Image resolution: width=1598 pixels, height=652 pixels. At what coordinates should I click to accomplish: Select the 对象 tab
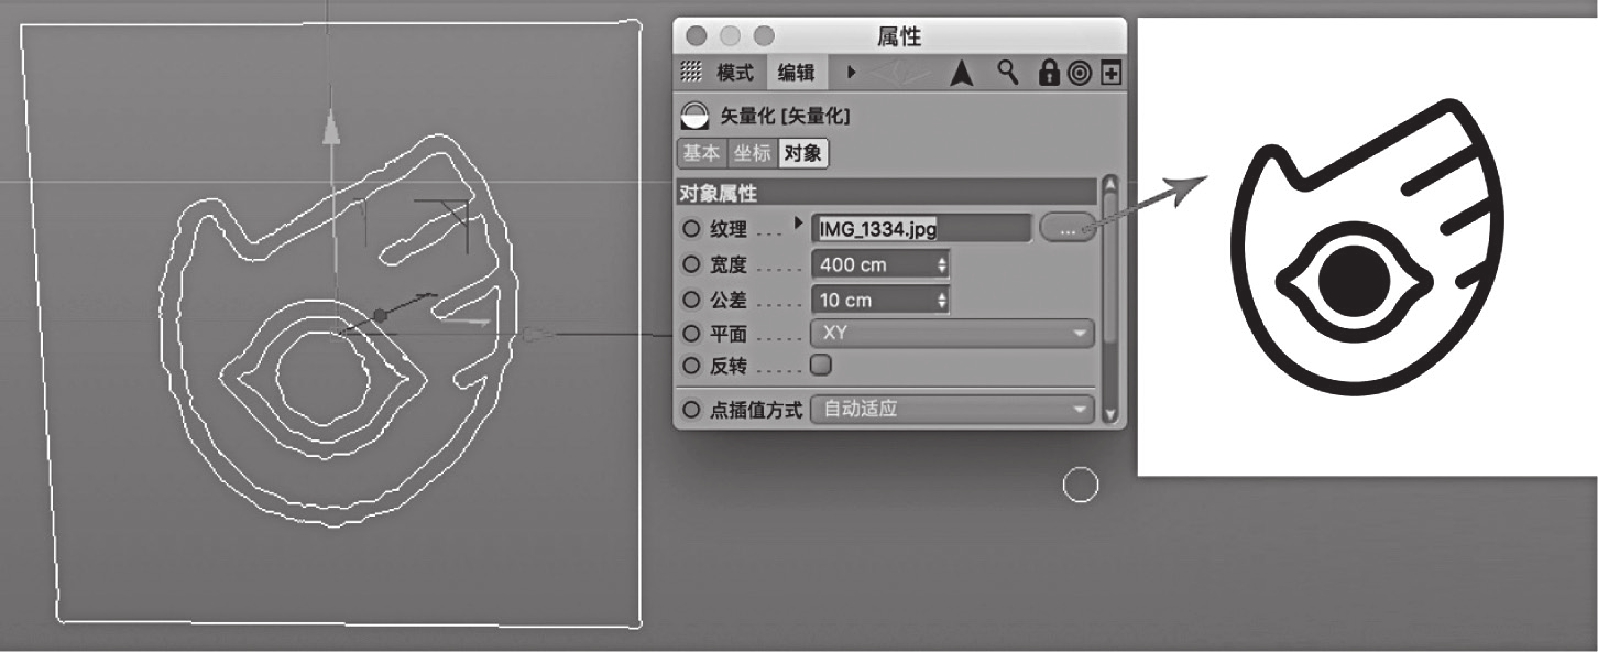tap(803, 153)
